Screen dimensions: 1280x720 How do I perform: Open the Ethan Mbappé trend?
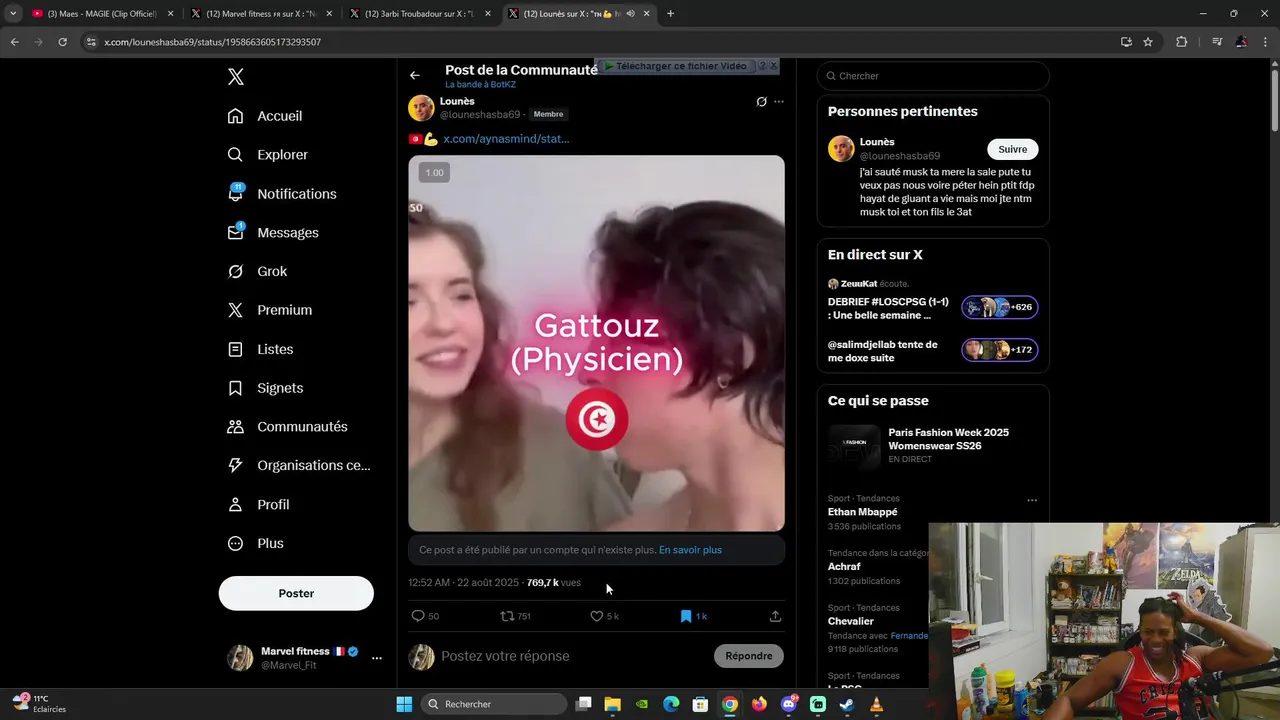click(x=863, y=512)
